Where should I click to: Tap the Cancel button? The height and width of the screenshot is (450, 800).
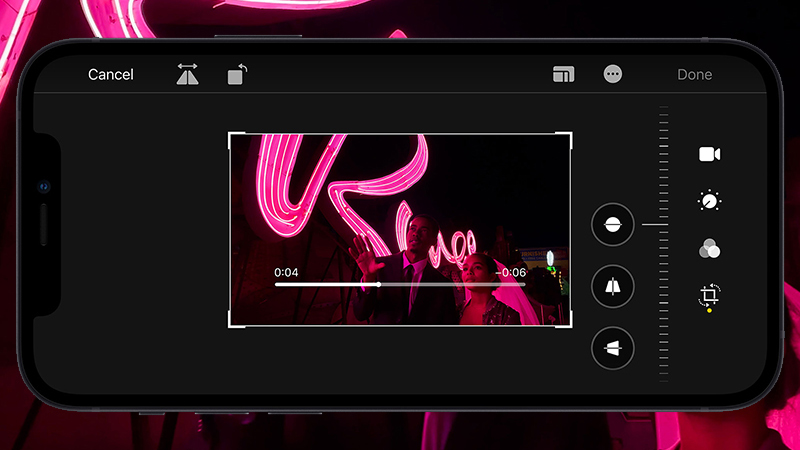110,75
